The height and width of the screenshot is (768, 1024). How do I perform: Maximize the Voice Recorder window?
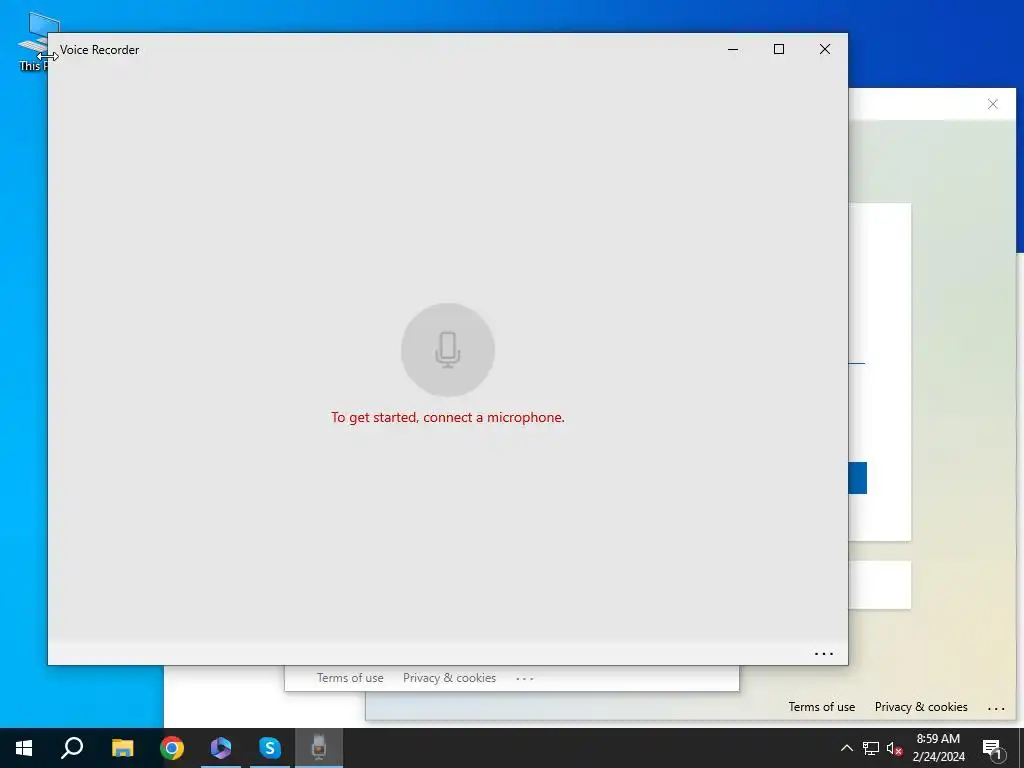click(x=778, y=50)
